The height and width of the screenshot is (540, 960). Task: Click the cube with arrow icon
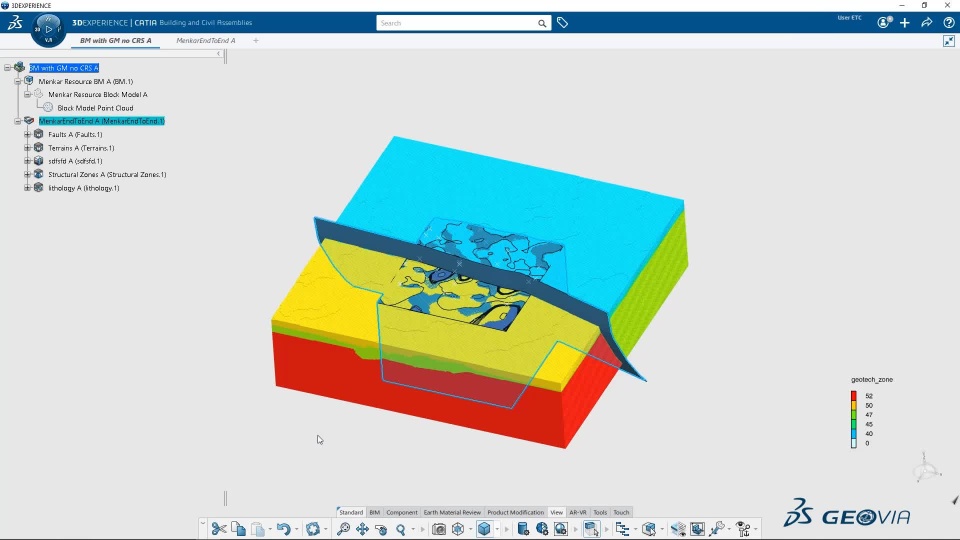tap(649, 528)
